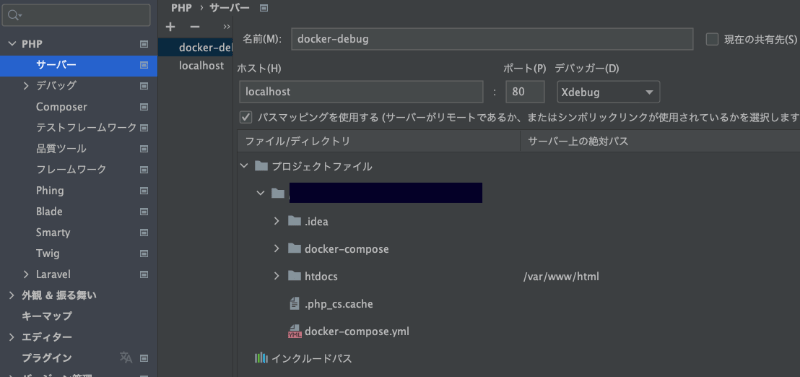This screenshot has width=800, height=377.
Task: Click PHP in the breadcrumb path
Action: point(182,8)
